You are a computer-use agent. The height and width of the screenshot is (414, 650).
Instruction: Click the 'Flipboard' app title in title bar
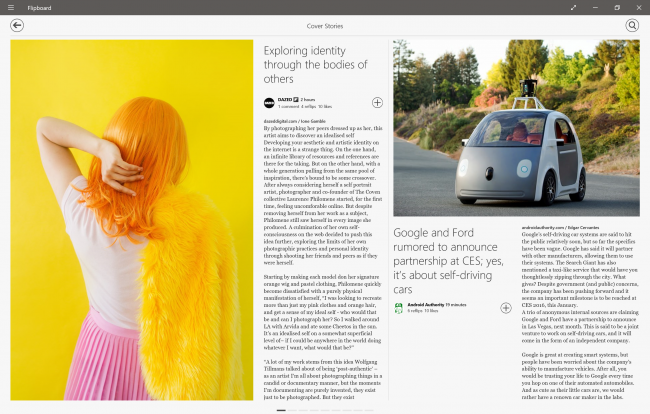tap(39, 7)
